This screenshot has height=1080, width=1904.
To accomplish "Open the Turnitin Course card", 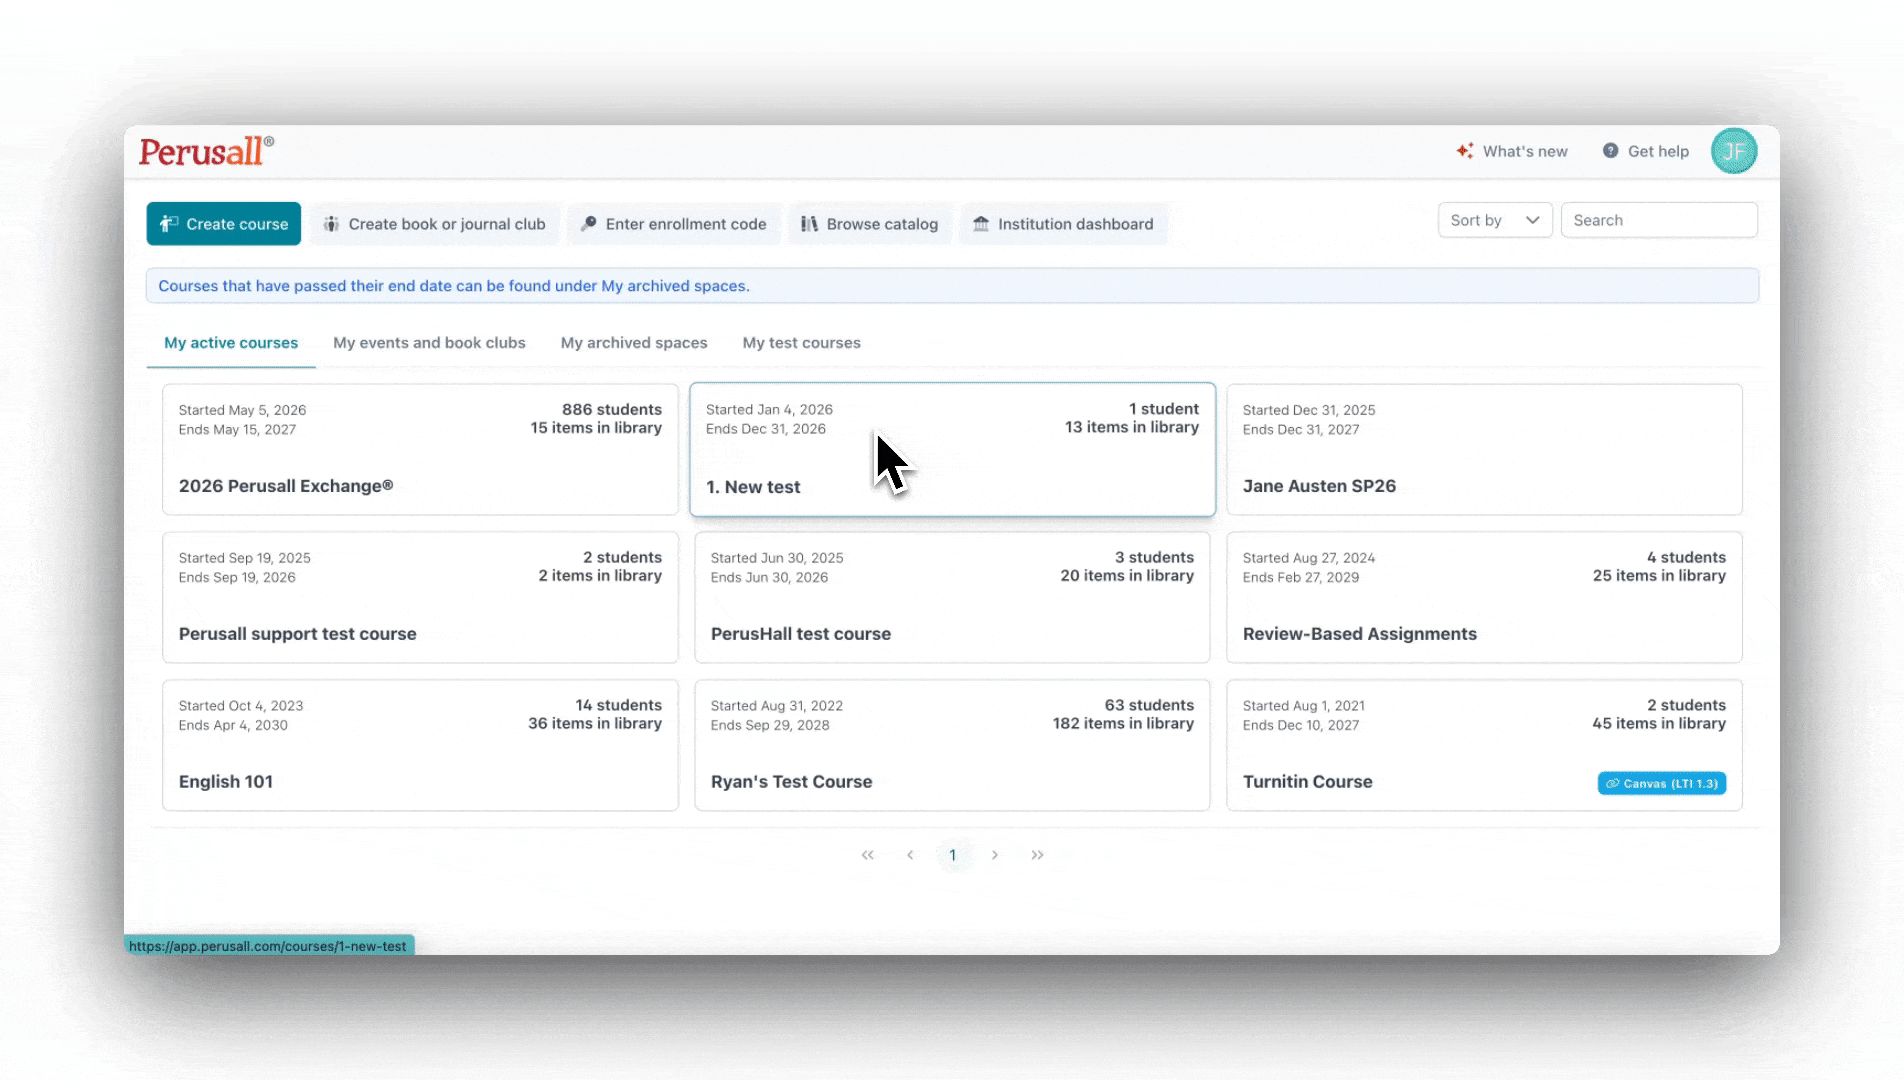I will [1484, 745].
